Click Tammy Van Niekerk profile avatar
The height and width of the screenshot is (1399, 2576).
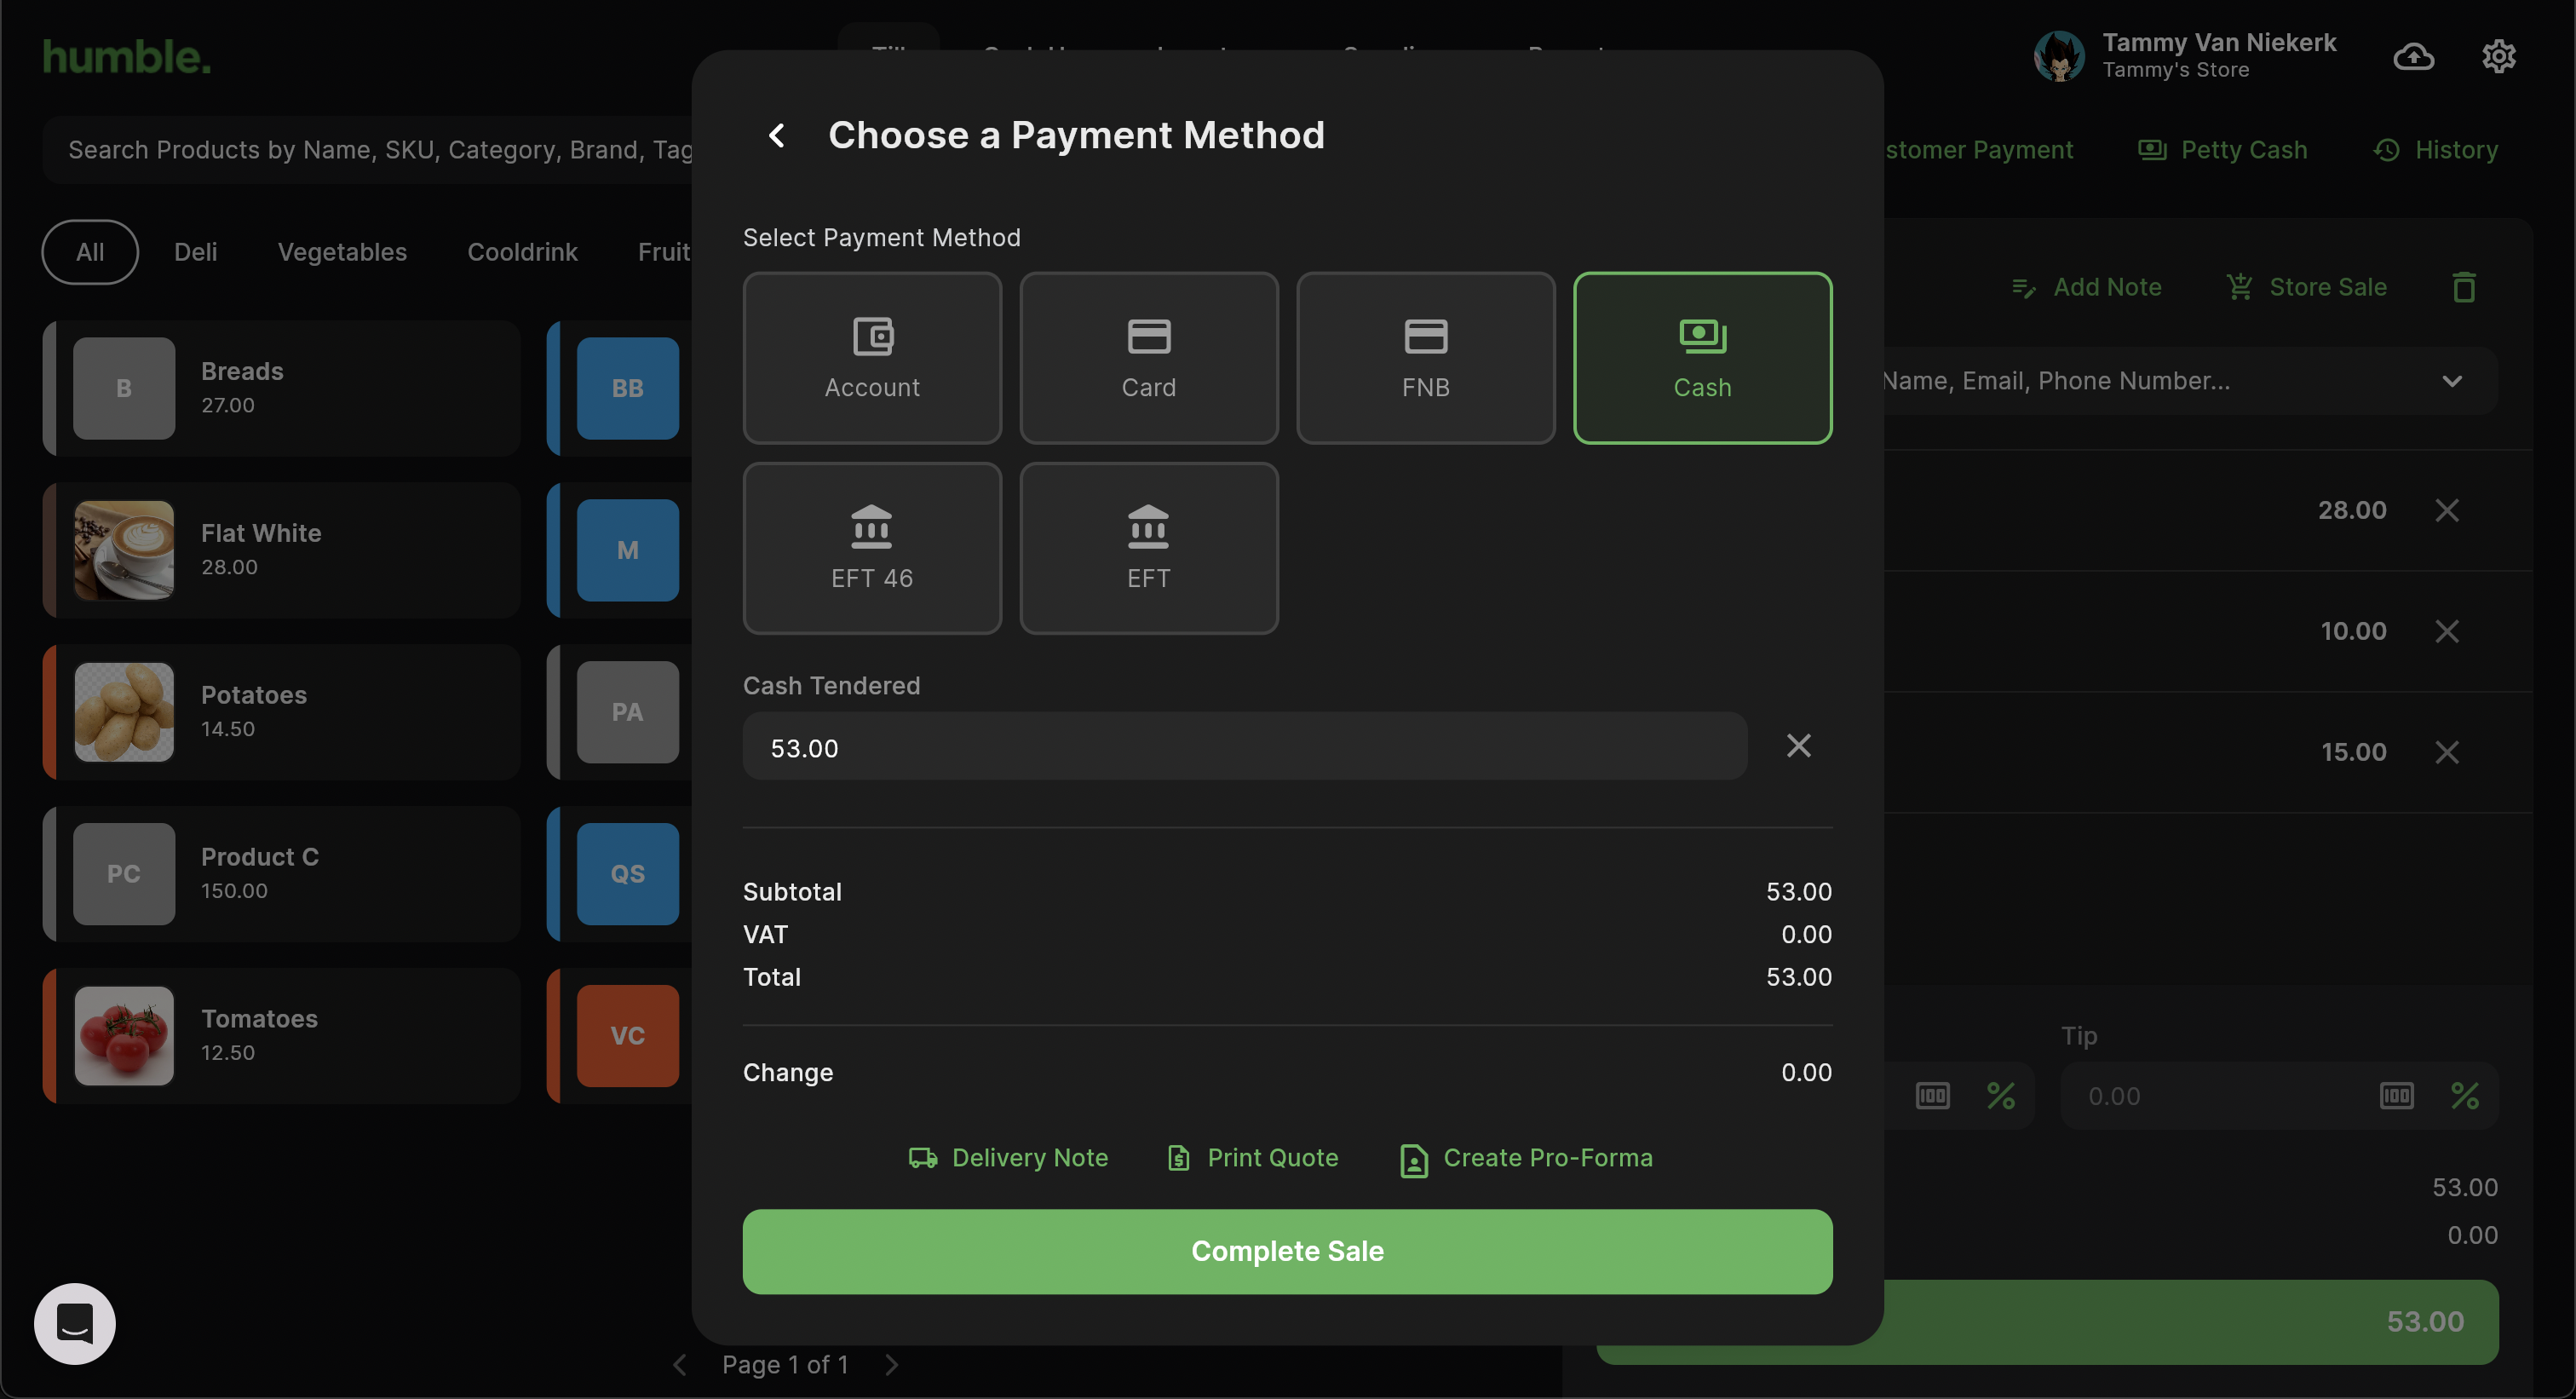tap(2059, 56)
